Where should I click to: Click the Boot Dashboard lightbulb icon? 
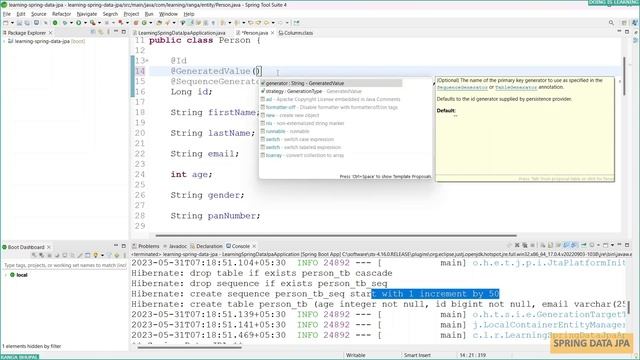click(x=96, y=256)
